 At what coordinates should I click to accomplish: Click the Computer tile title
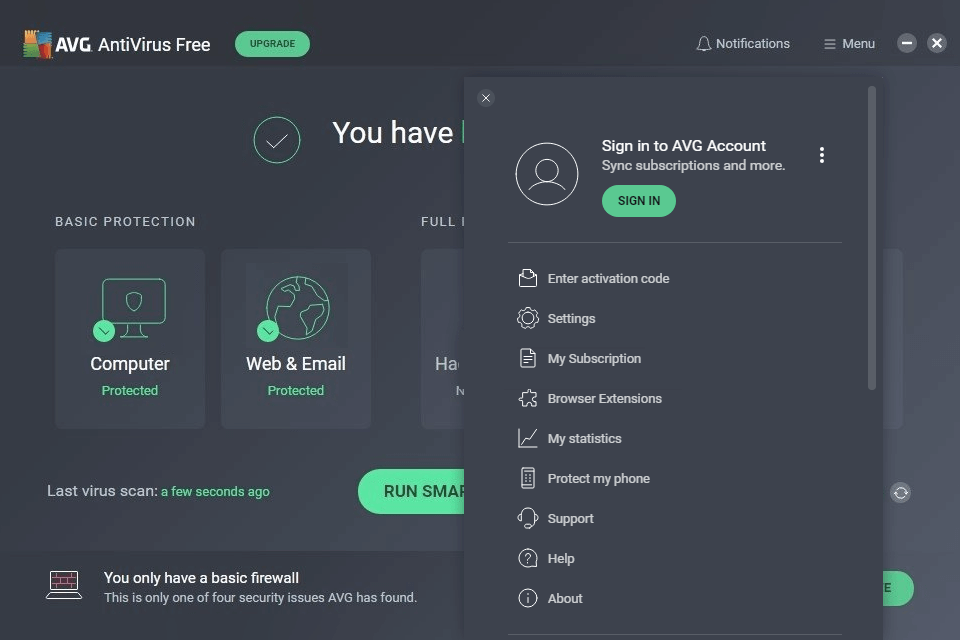pos(130,364)
